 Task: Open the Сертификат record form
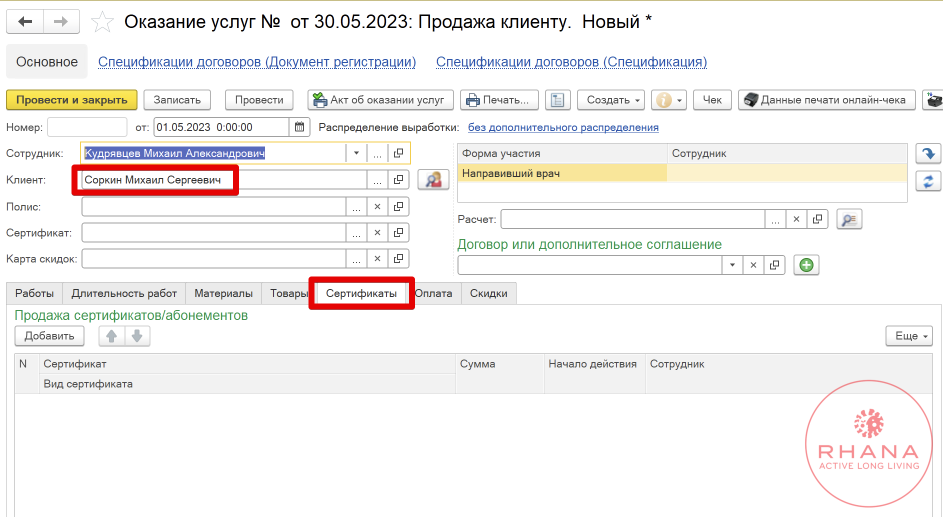point(398,233)
